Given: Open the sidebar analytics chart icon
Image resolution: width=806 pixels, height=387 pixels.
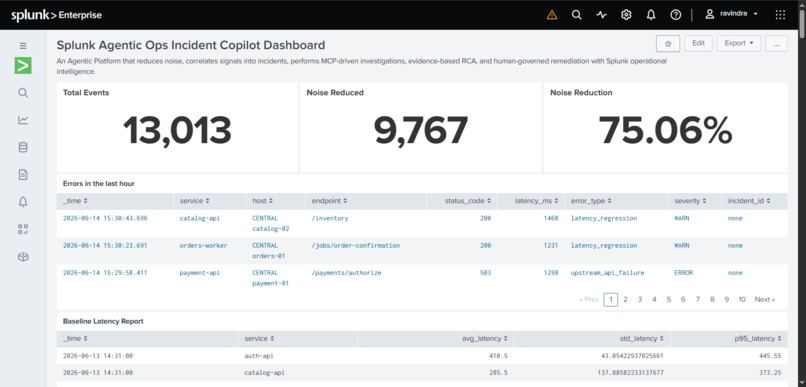Looking at the screenshot, I should click(x=23, y=120).
